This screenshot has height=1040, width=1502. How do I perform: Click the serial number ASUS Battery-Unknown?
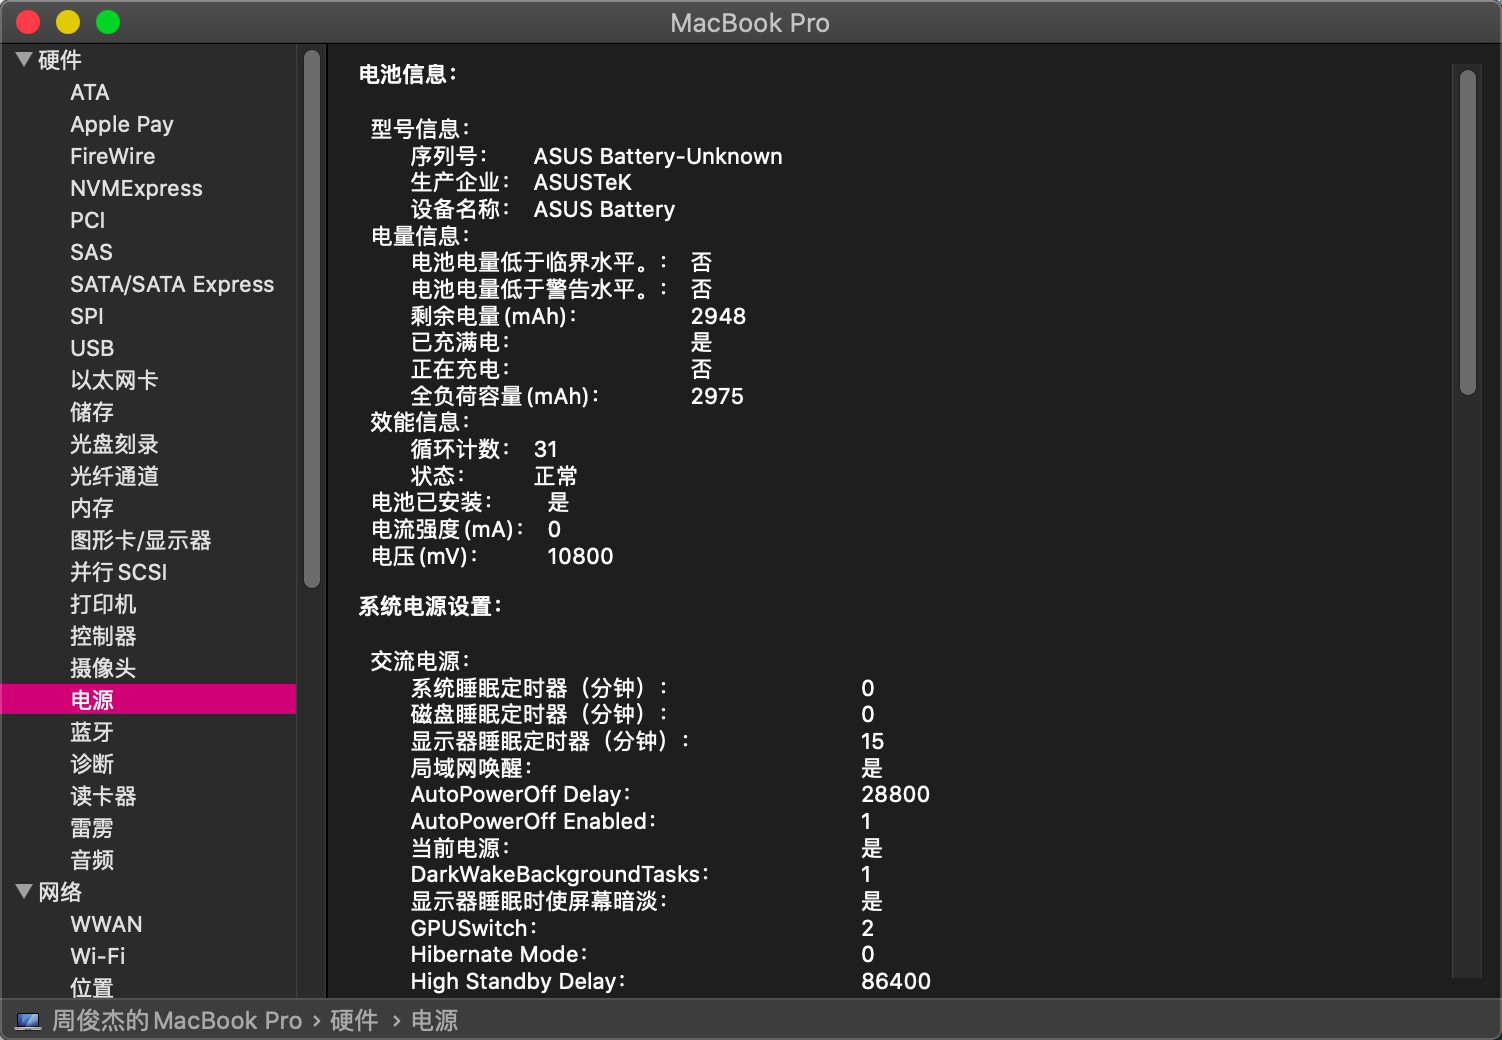(658, 156)
